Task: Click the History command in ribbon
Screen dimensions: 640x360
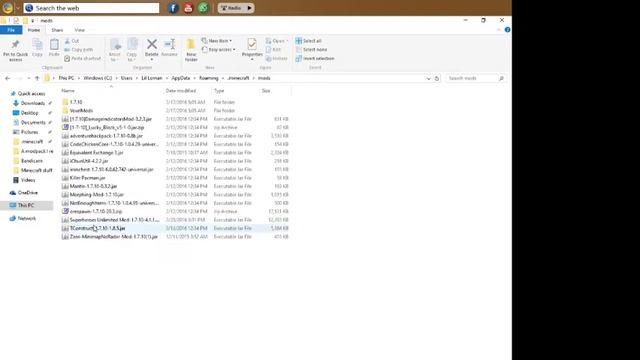Action: pos(276,59)
